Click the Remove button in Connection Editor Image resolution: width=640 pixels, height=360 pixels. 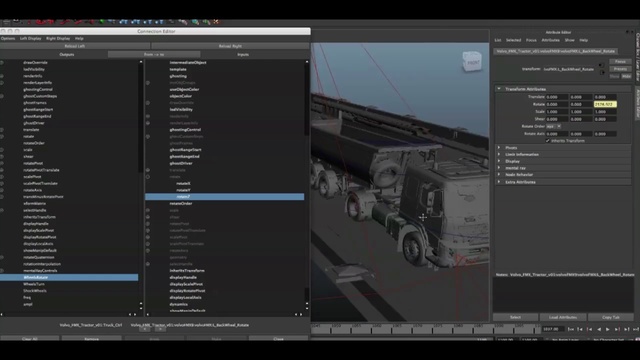click(91, 339)
